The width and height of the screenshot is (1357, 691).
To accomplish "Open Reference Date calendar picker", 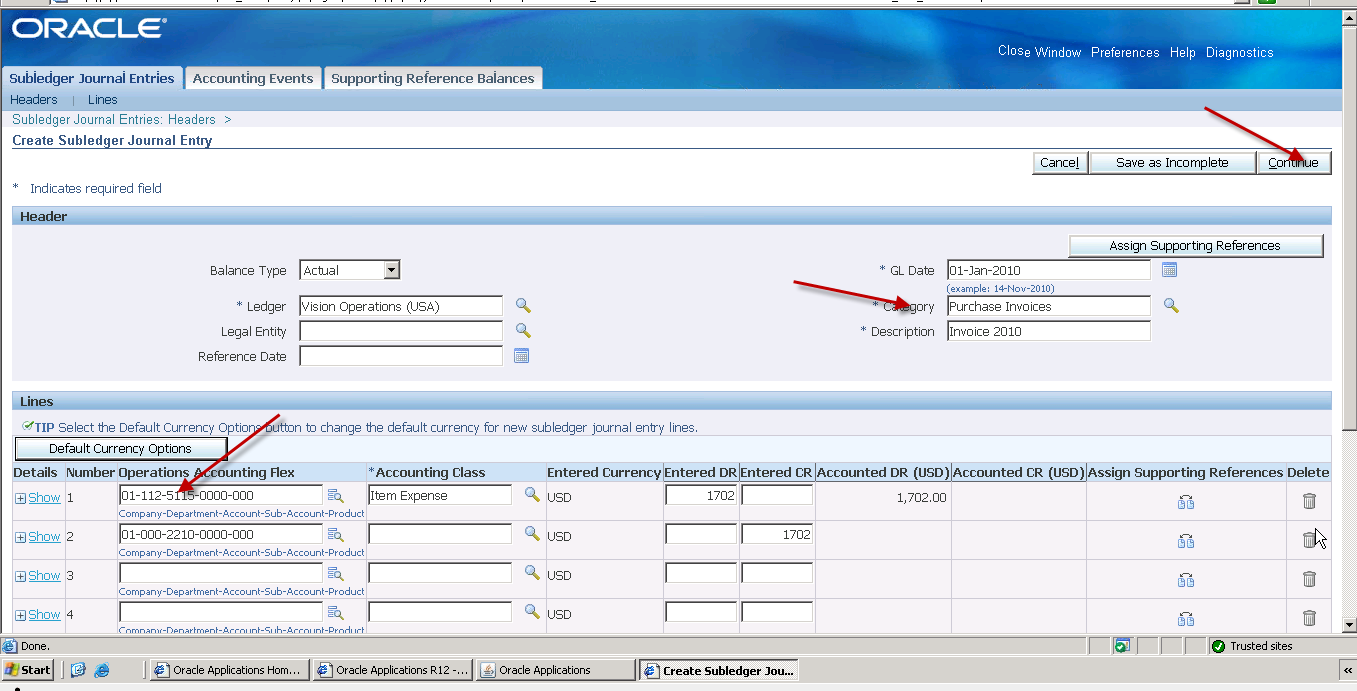I will tap(521, 356).
